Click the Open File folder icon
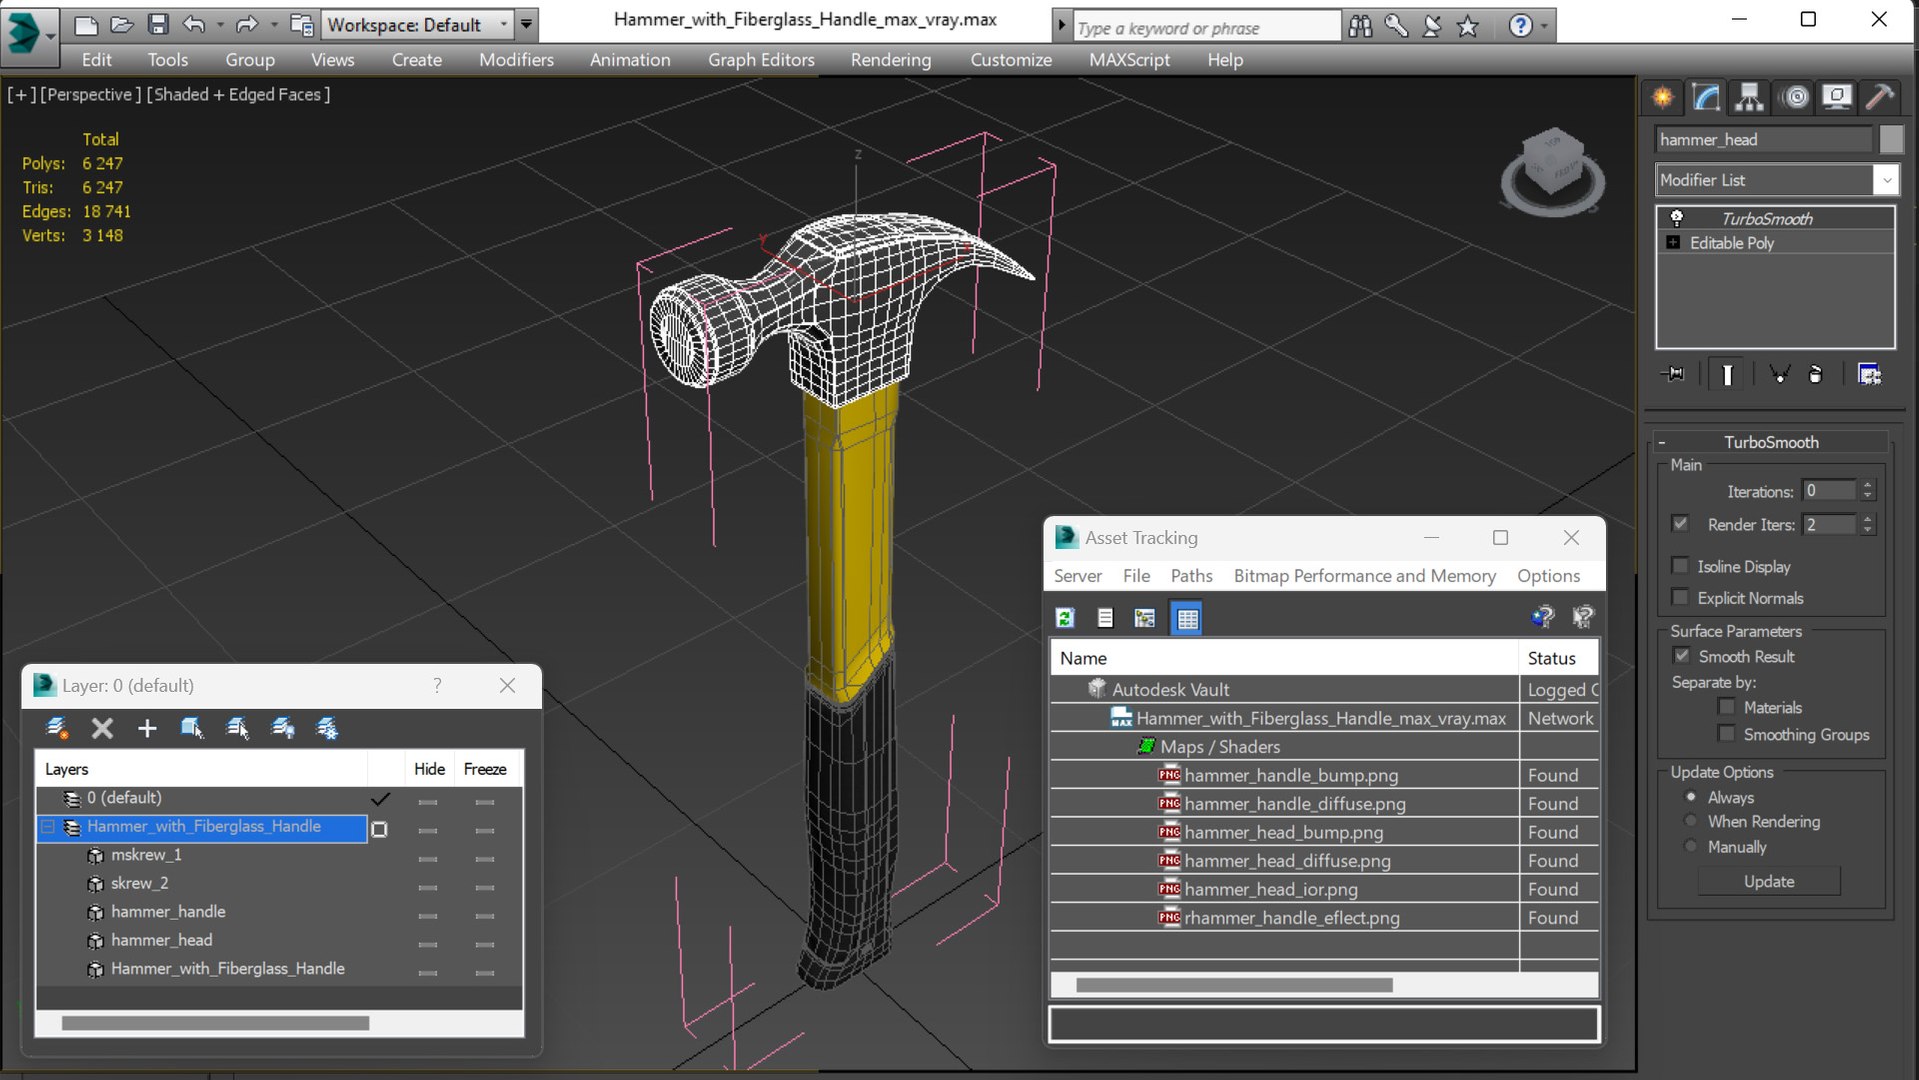 tap(122, 24)
